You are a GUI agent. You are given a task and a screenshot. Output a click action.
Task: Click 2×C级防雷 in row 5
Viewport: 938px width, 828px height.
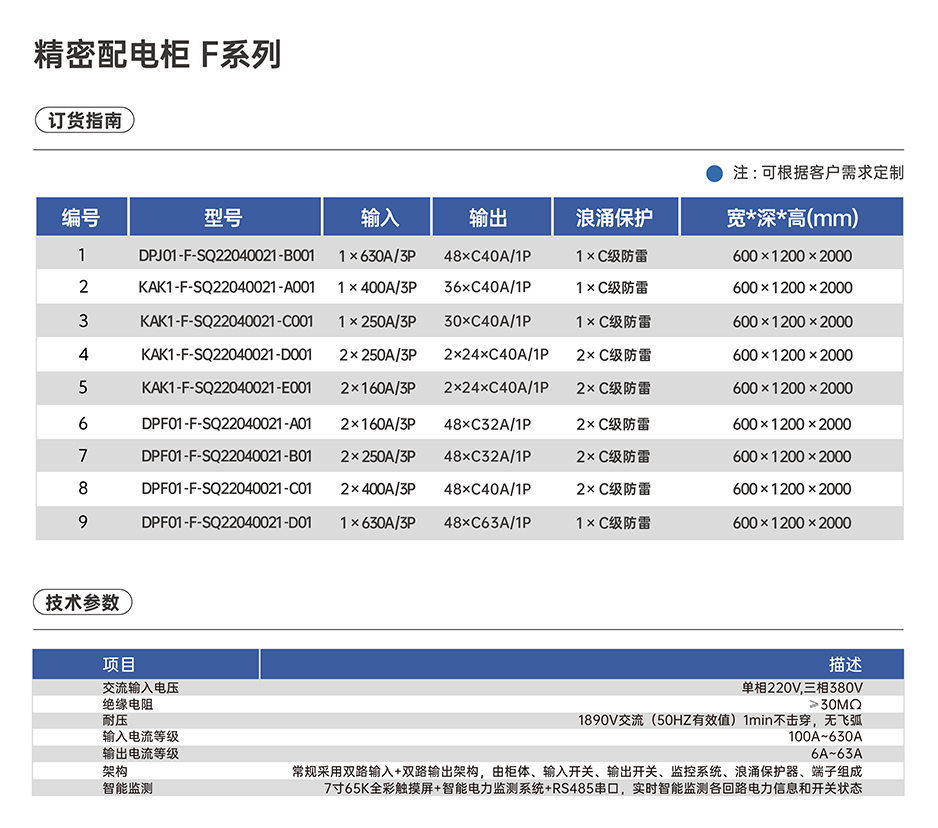pos(613,388)
